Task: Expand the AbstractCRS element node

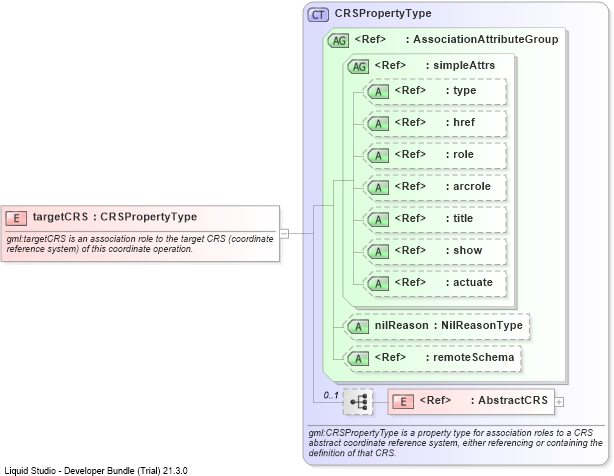Action: click(x=559, y=402)
